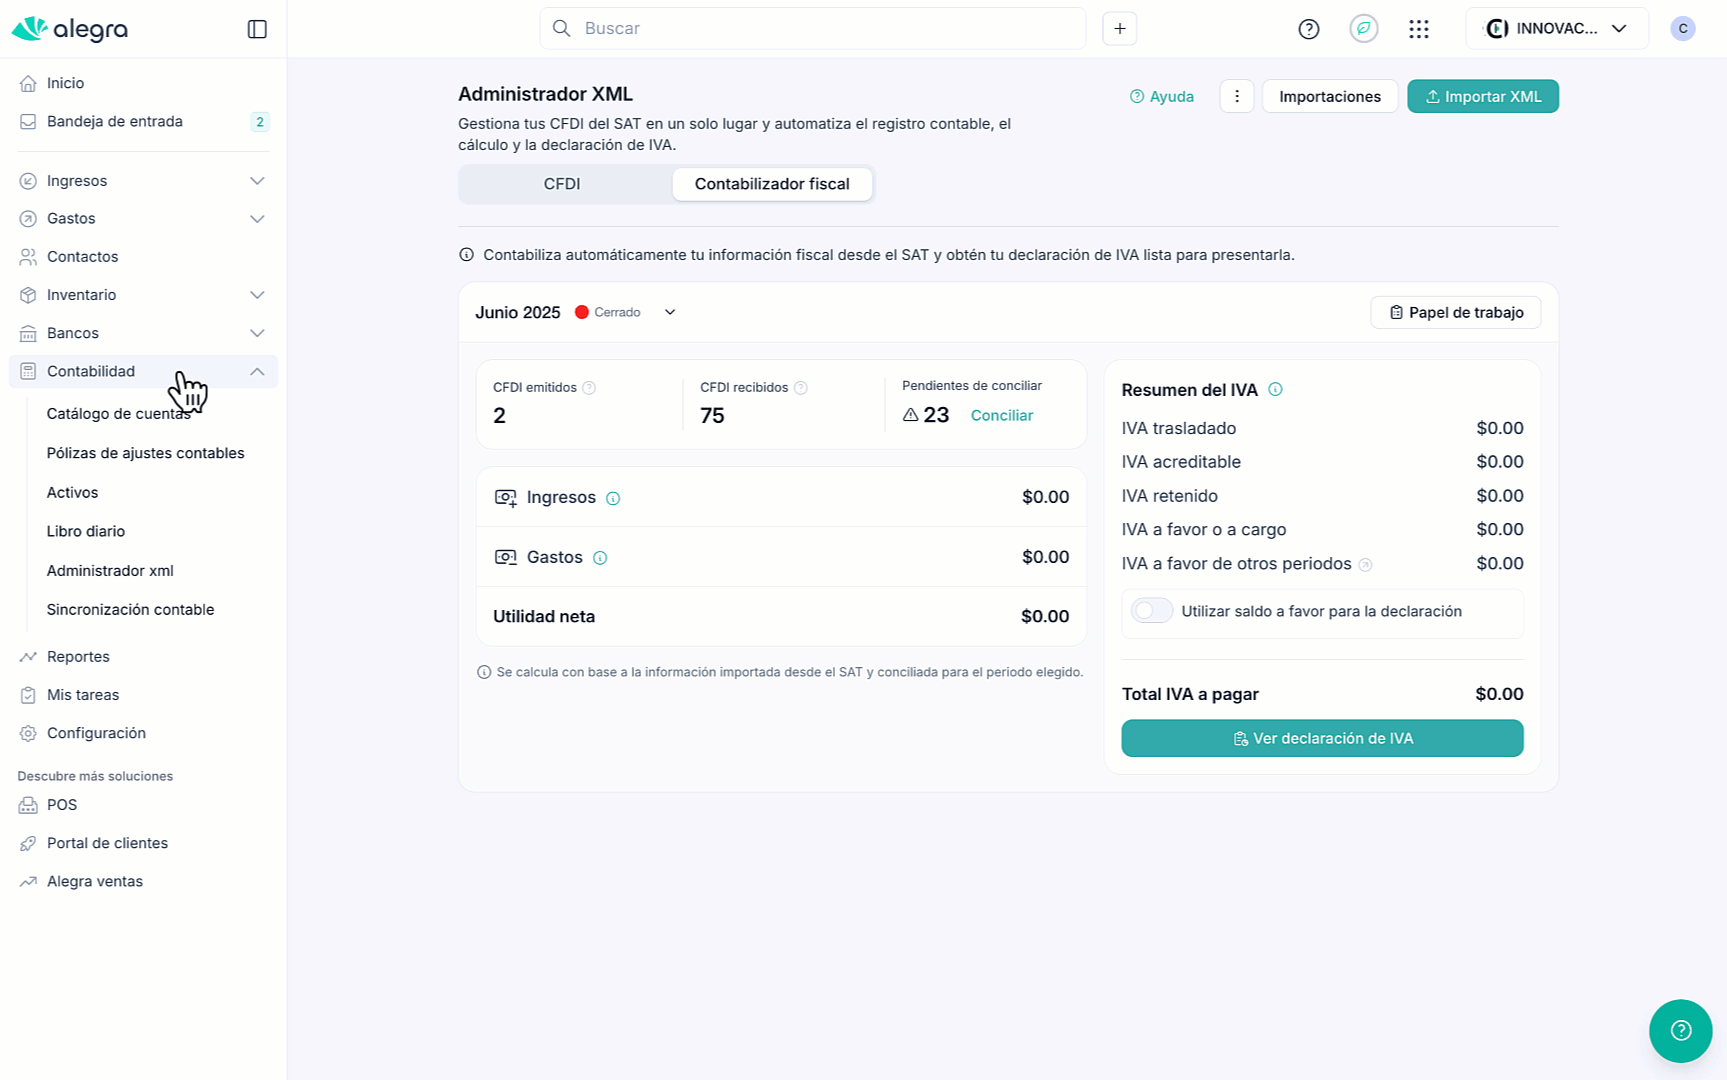Collapse the Contabilidad sidebar section
Image resolution: width=1727 pixels, height=1080 pixels.
257,371
